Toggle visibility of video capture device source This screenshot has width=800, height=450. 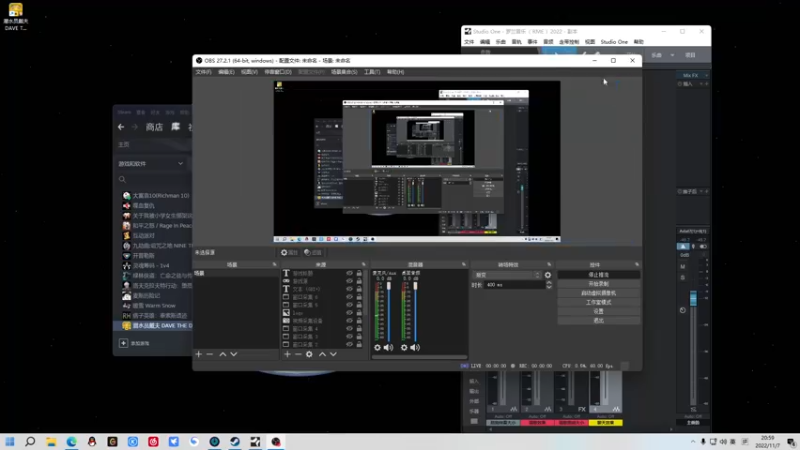tap(349, 321)
